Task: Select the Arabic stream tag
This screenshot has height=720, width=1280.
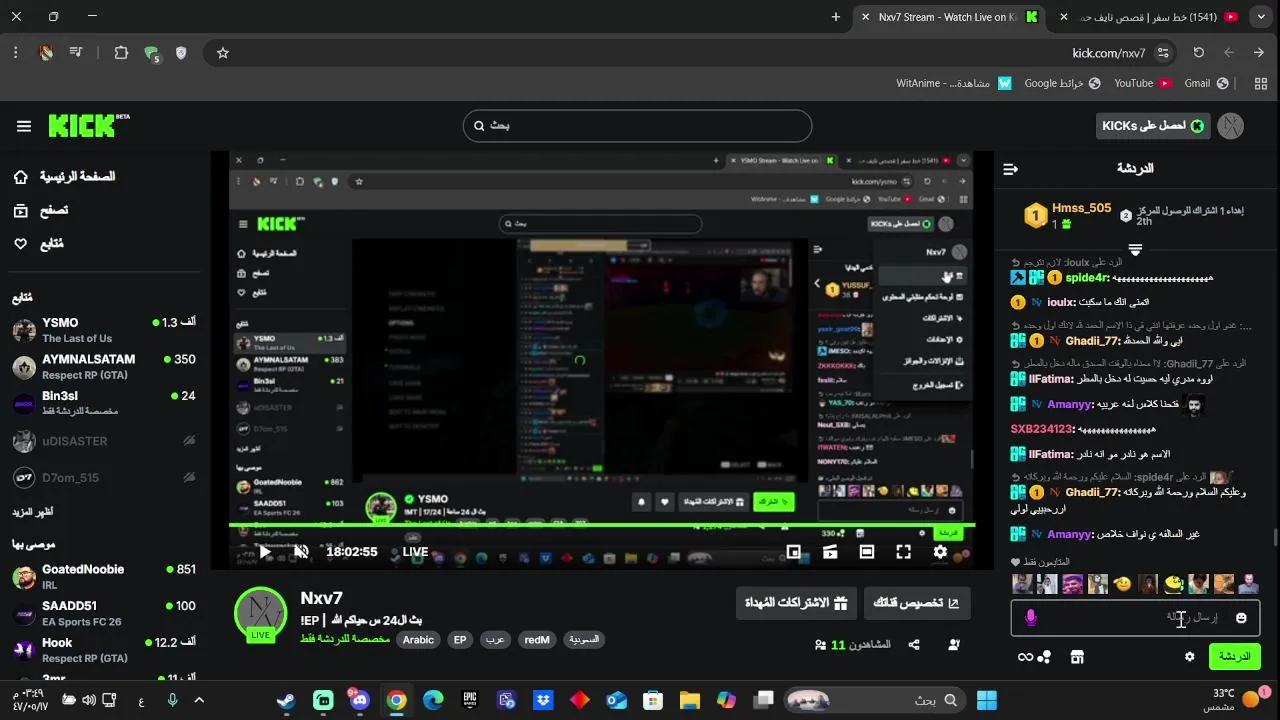Action: [418, 640]
